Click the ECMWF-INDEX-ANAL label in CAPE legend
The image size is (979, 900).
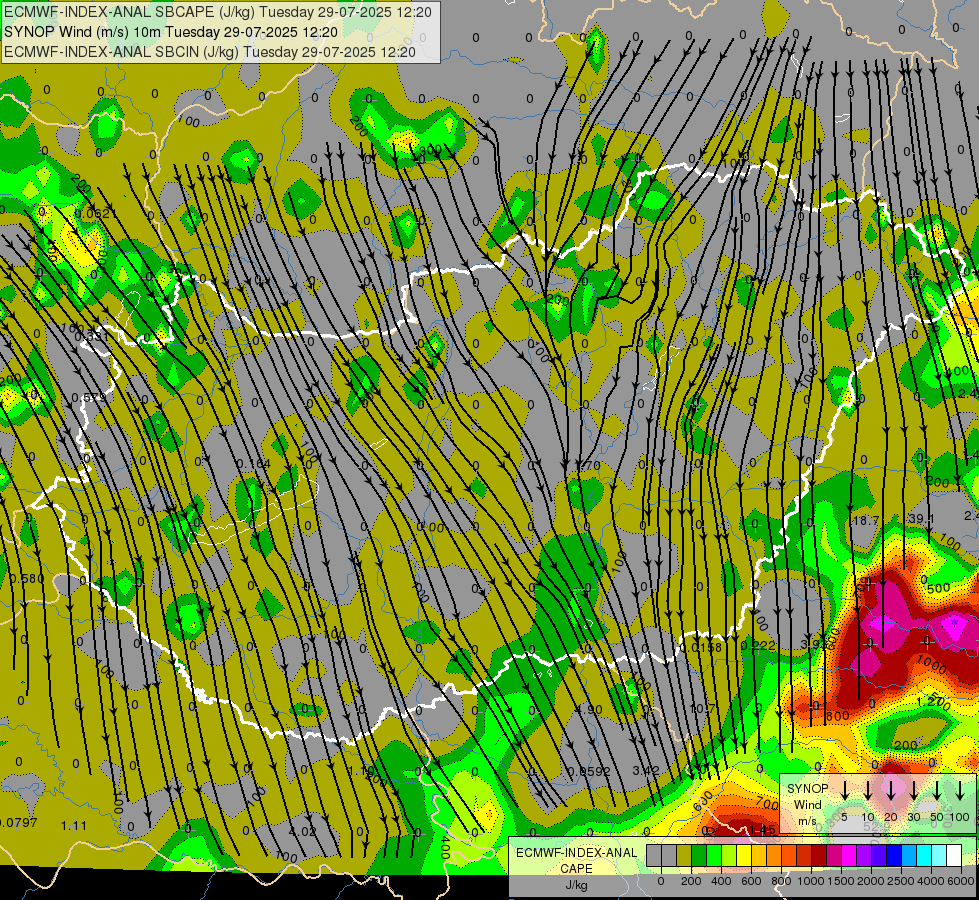(x=577, y=853)
